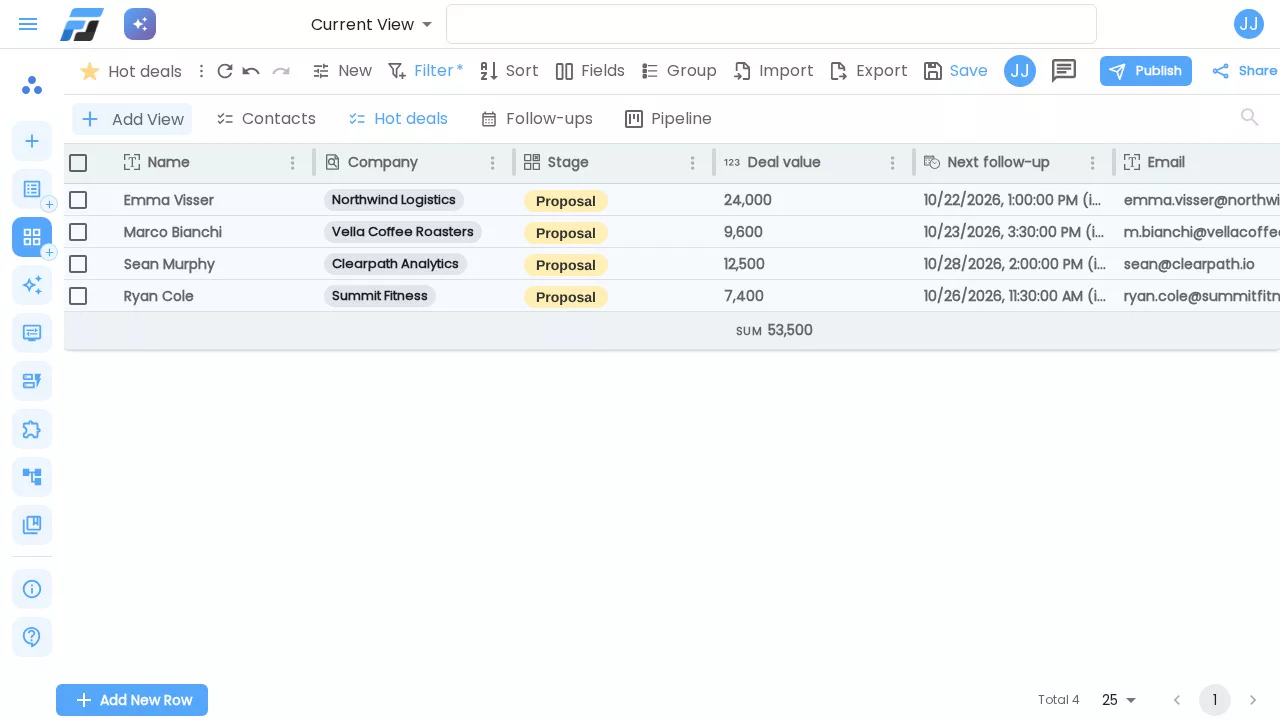Select the Hot deals view tab
The height and width of the screenshot is (720, 1280).
tap(398, 119)
